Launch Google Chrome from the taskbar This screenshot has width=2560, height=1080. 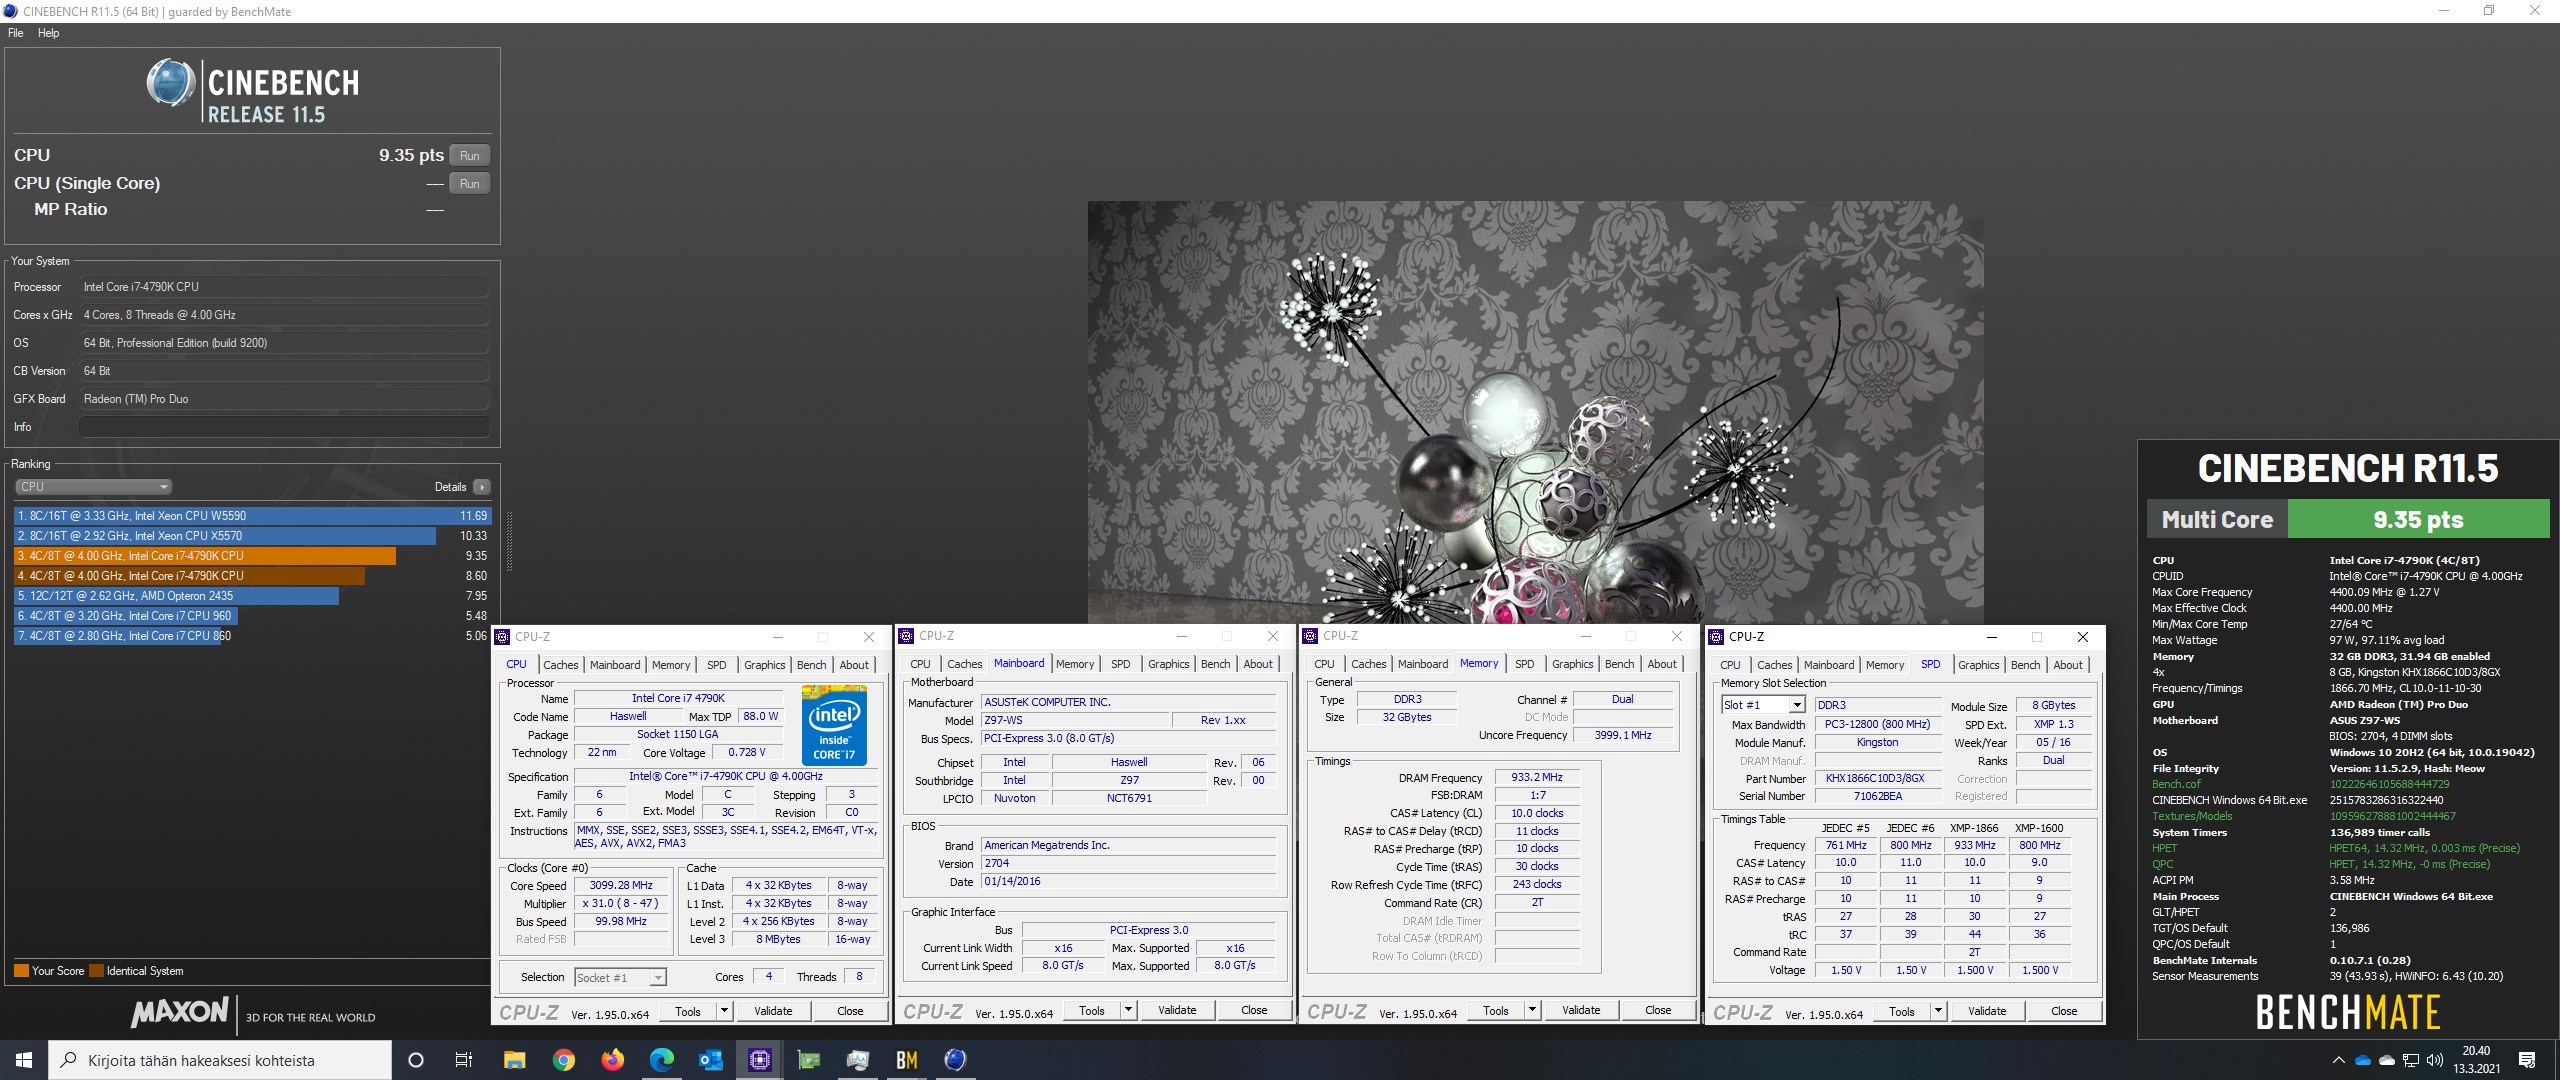563,1060
